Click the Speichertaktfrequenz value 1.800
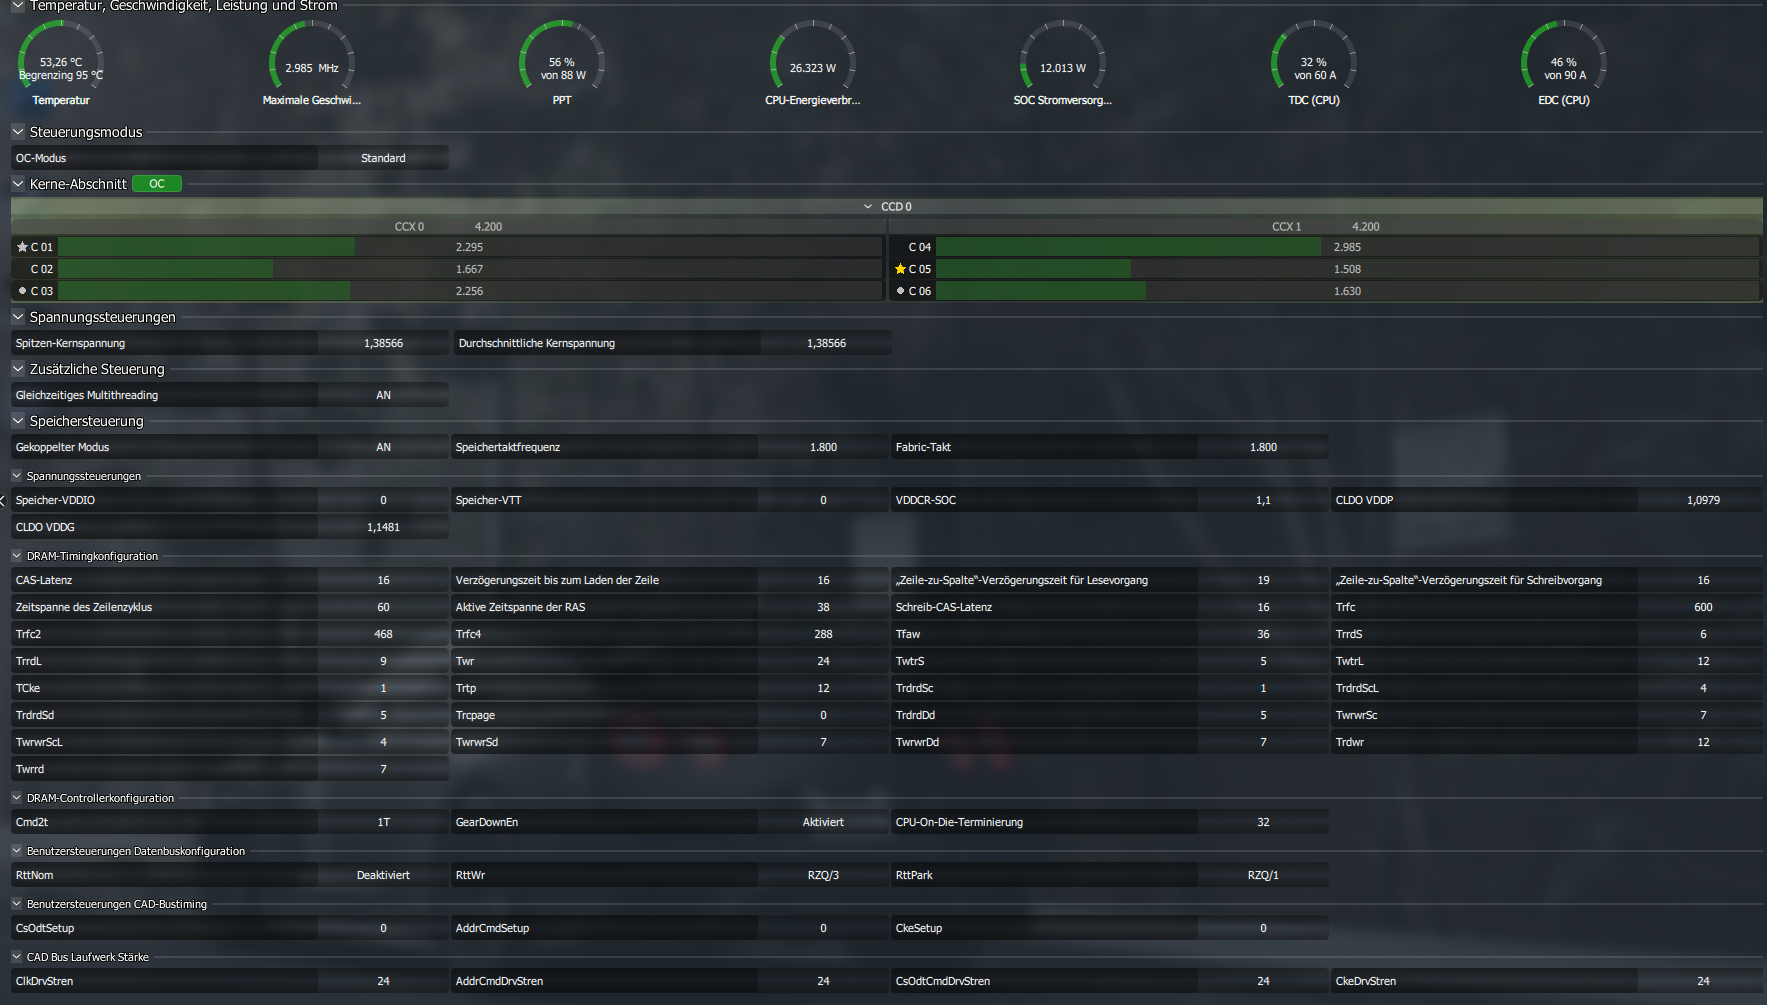The image size is (1767, 1005). tap(823, 447)
